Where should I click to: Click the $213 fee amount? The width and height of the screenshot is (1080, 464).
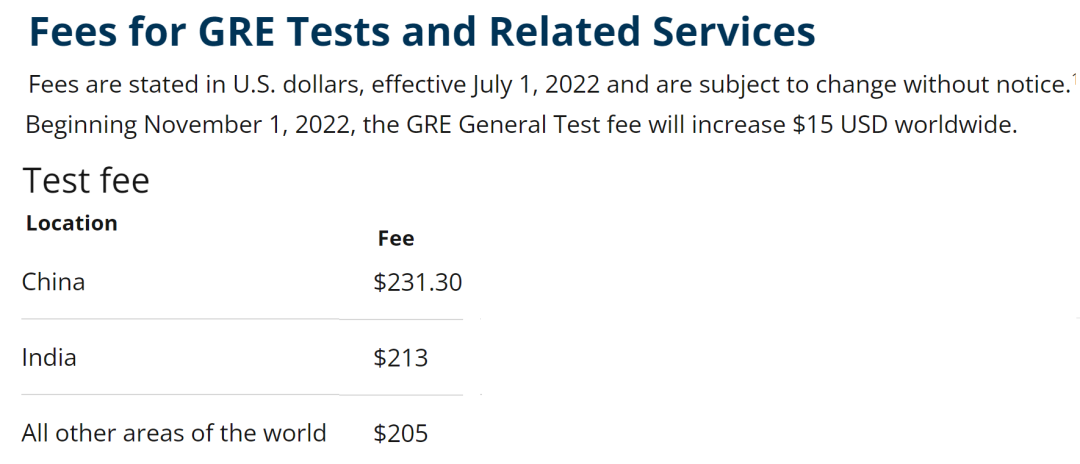[x=400, y=358]
